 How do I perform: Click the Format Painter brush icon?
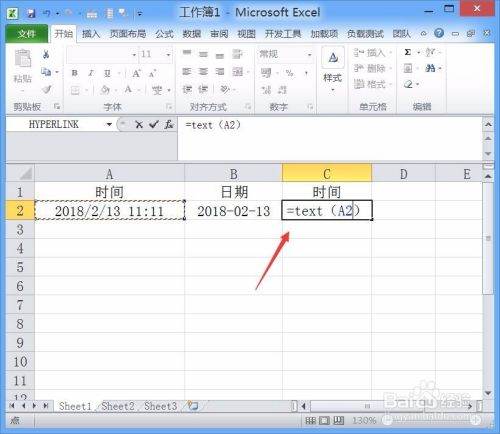pyautogui.click(x=47, y=89)
